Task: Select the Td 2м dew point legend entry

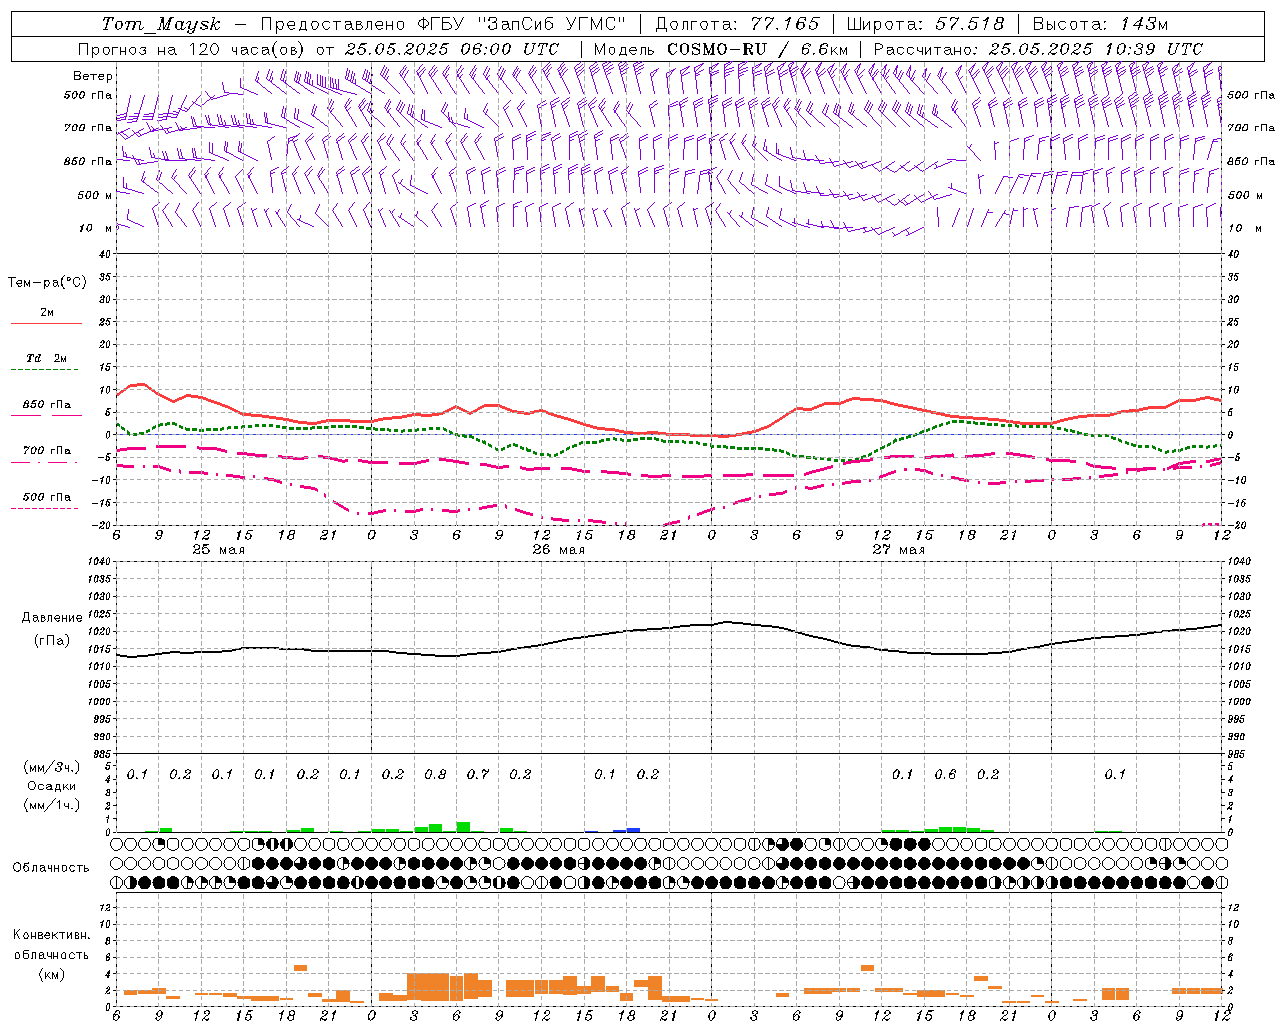Action: click(x=47, y=358)
